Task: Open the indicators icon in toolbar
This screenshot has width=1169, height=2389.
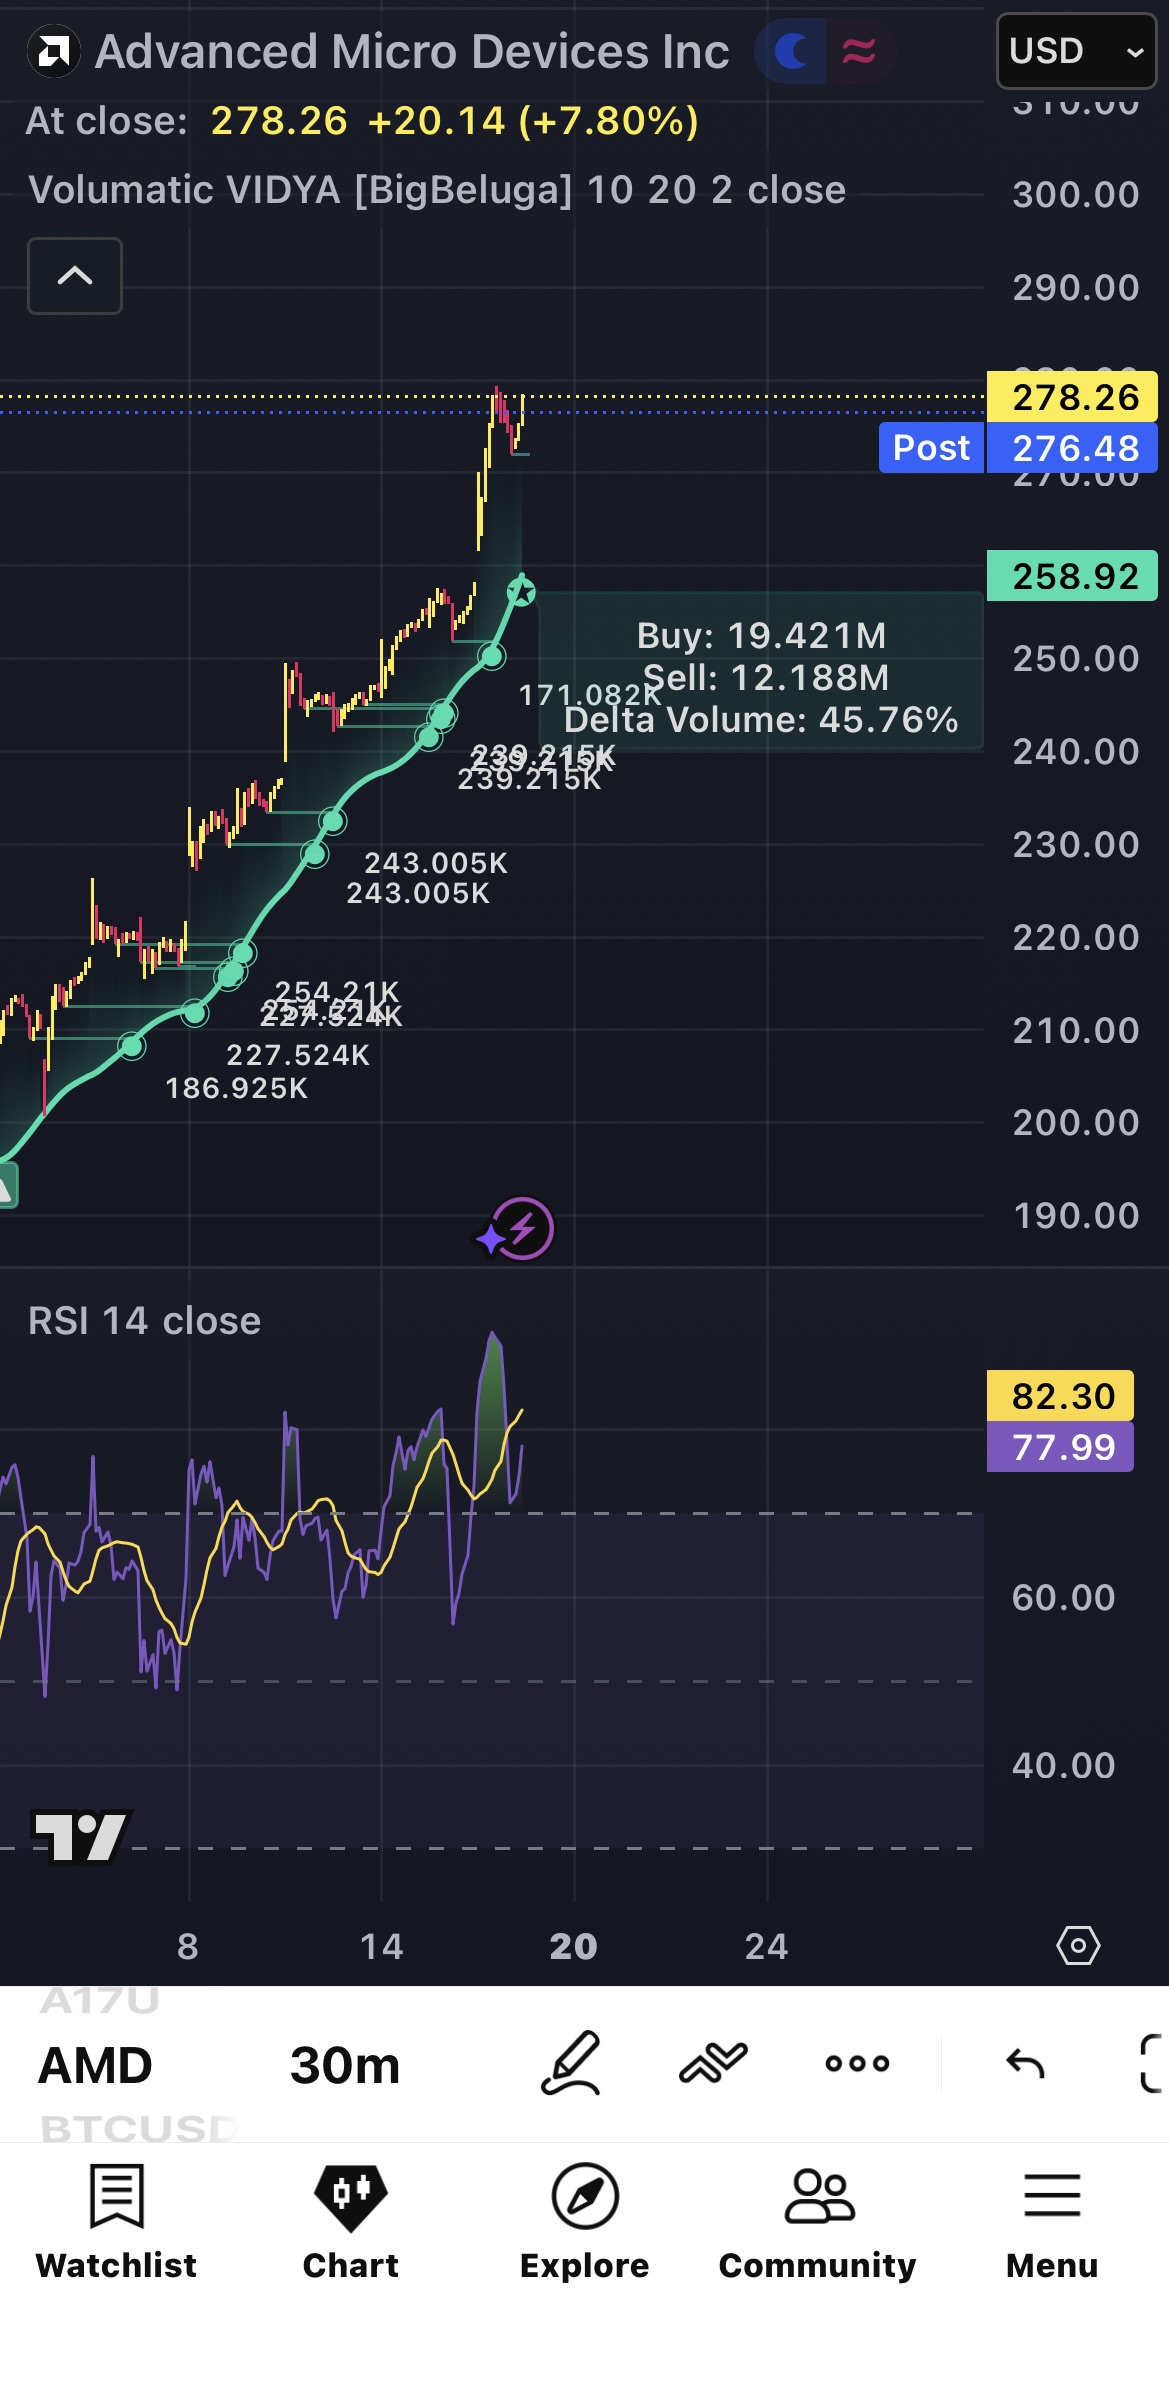Action: [713, 2063]
